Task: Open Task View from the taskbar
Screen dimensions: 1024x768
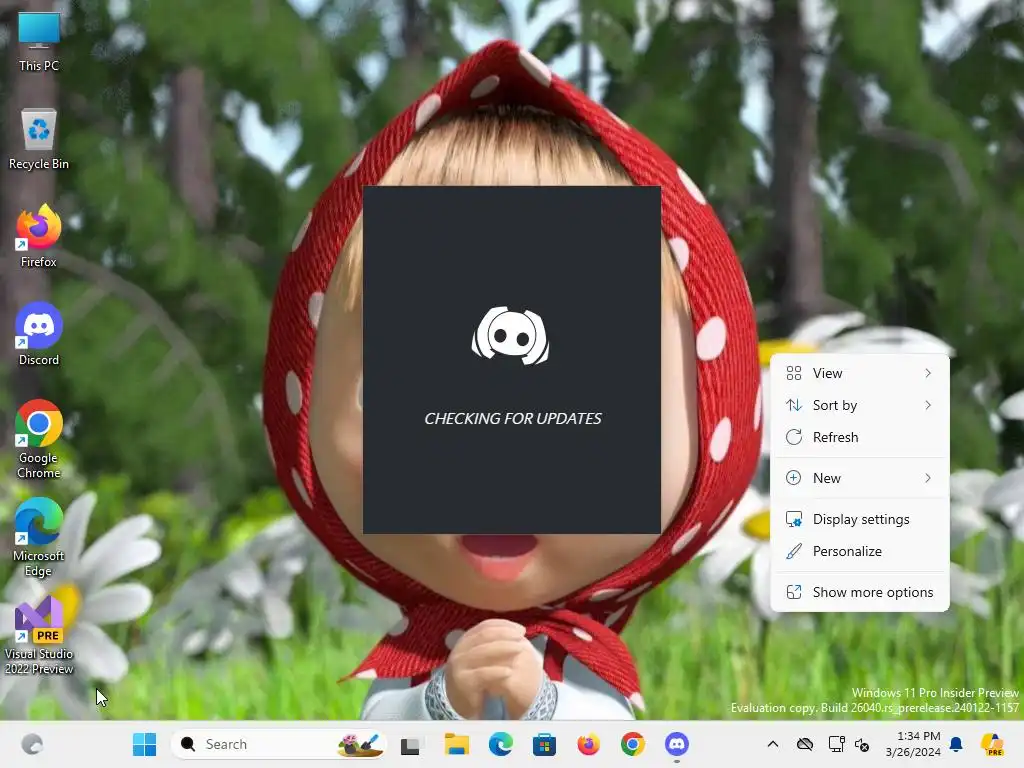Action: click(411, 744)
